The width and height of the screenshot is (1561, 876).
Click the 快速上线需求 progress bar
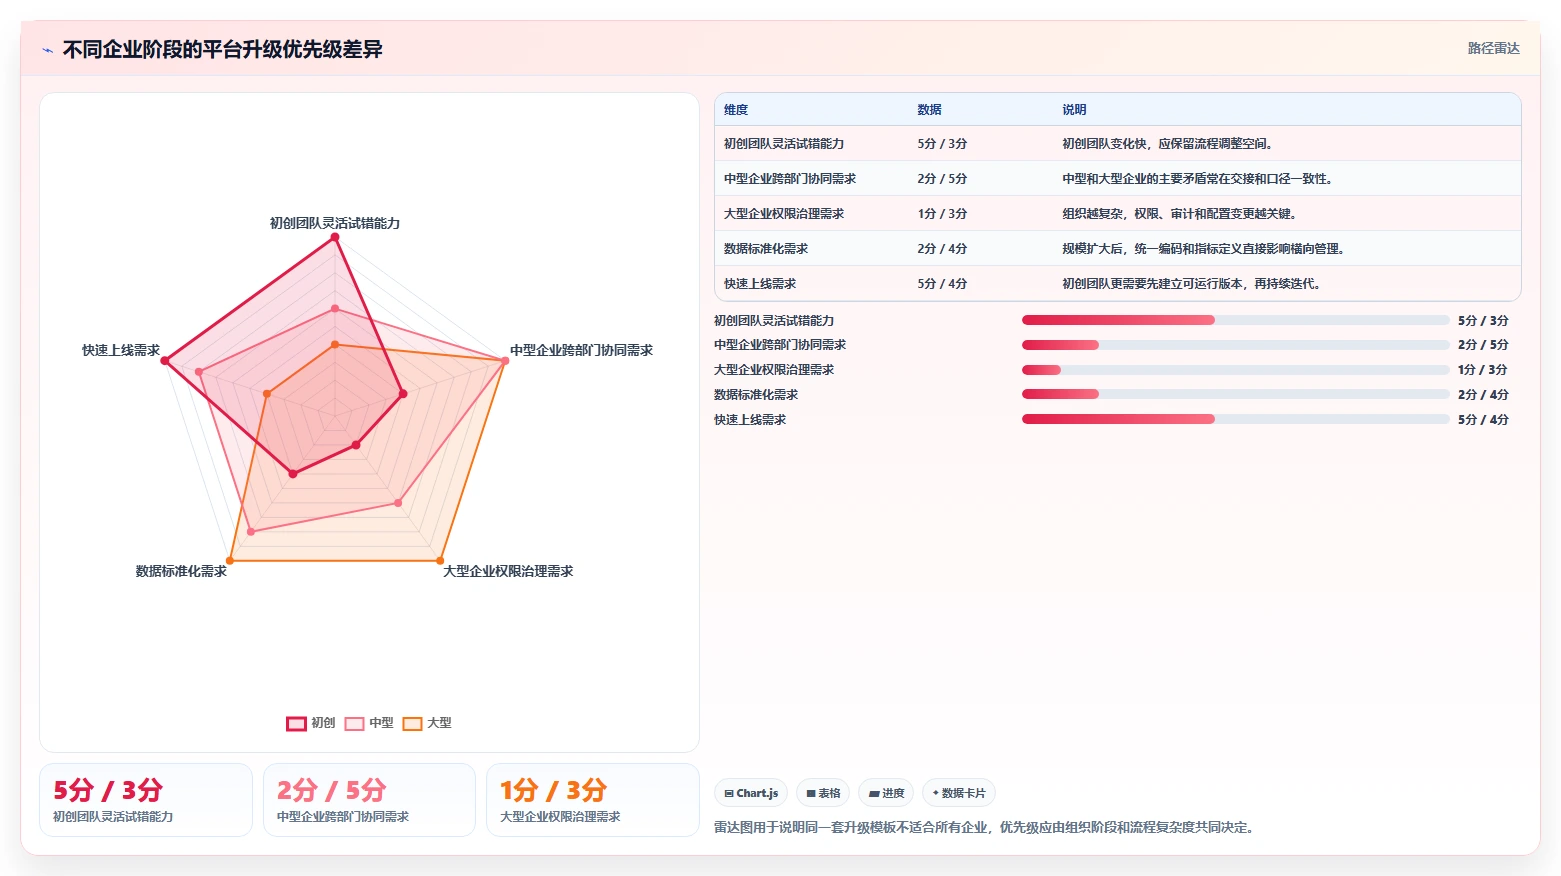click(x=1235, y=419)
